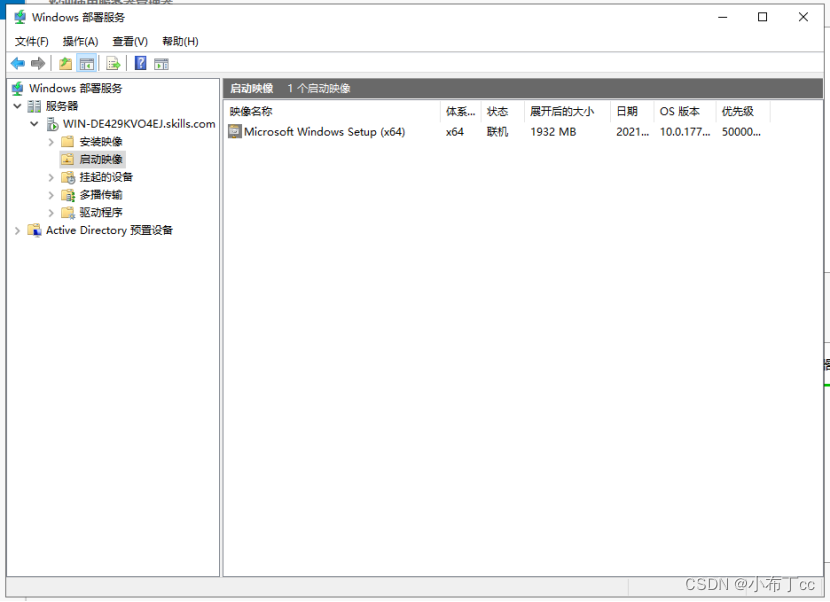Click the 安装映像 folder icon
The width and height of the screenshot is (830, 602).
(x=67, y=142)
